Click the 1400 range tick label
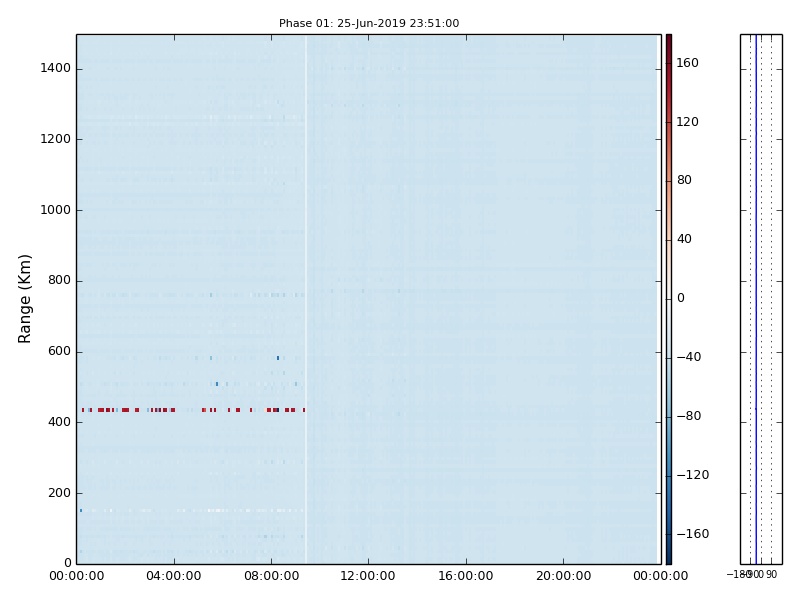The image size is (800, 600). click(56, 68)
